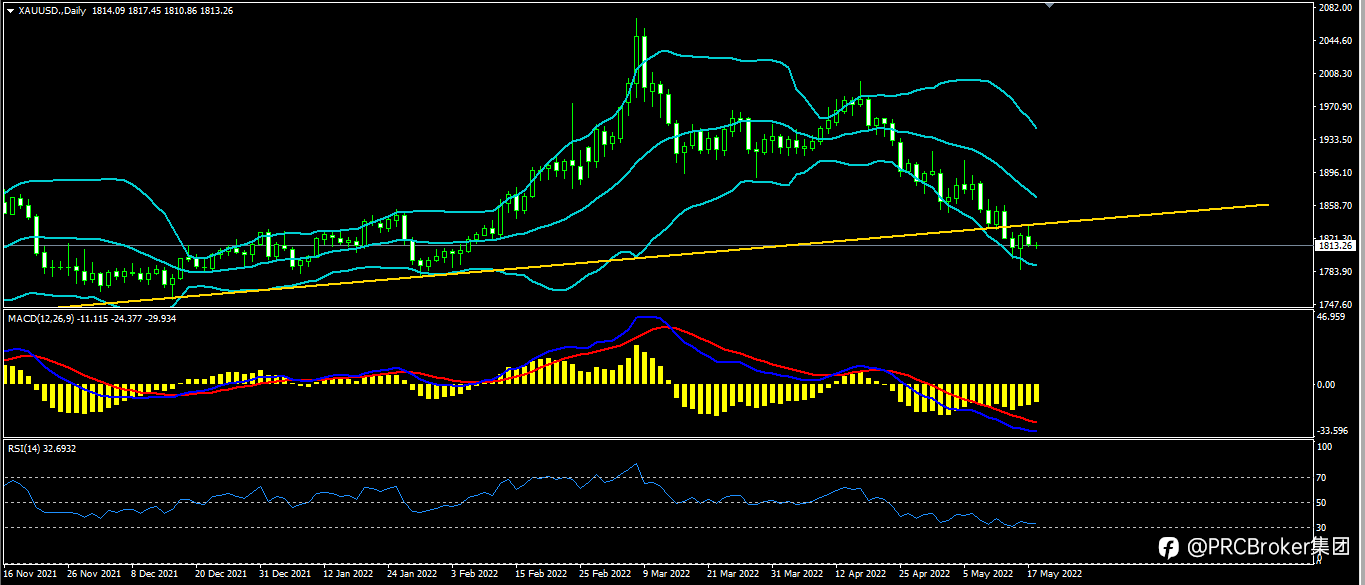Click the chart shift triangle marker at top
Viewport: 1365px width, 585px height.
coord(1049,6)
